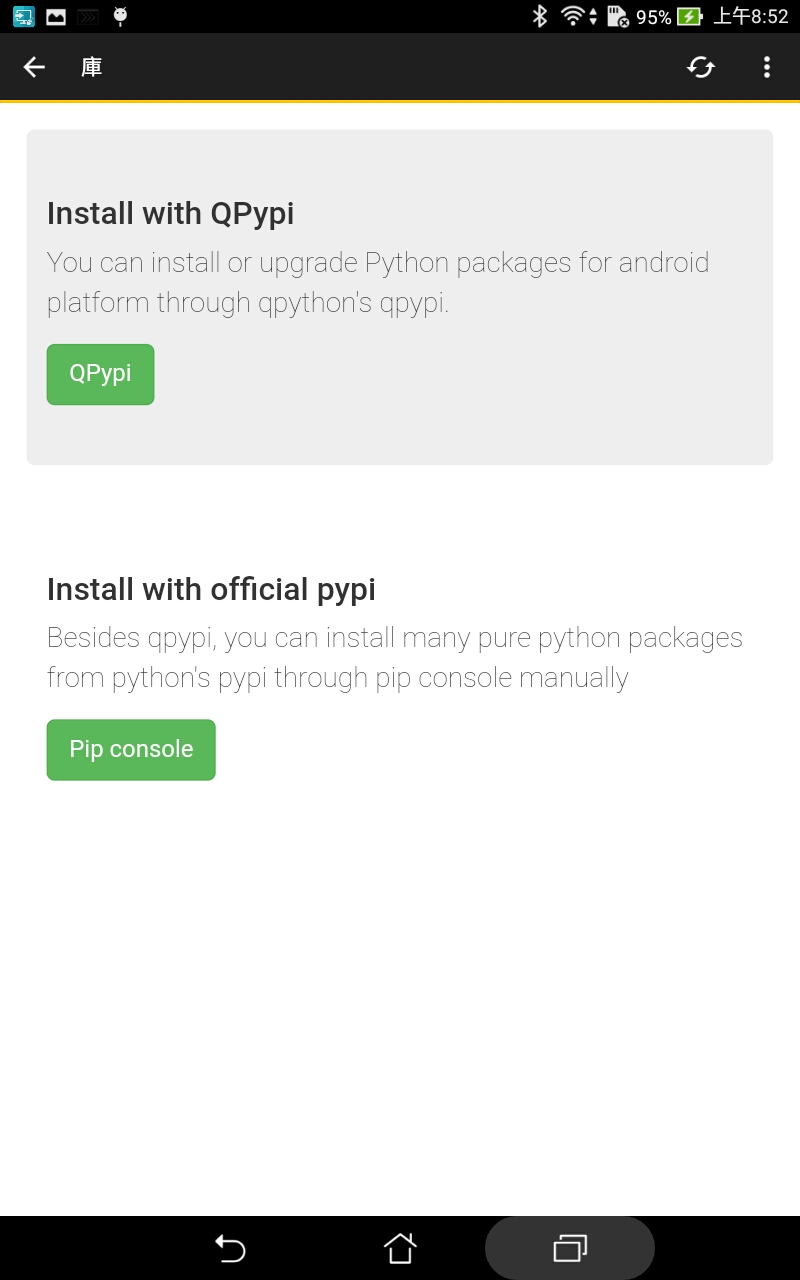Refresh the library page with the sync icon
Viewport: 800px width, 1280px height.
pos(701,67)
